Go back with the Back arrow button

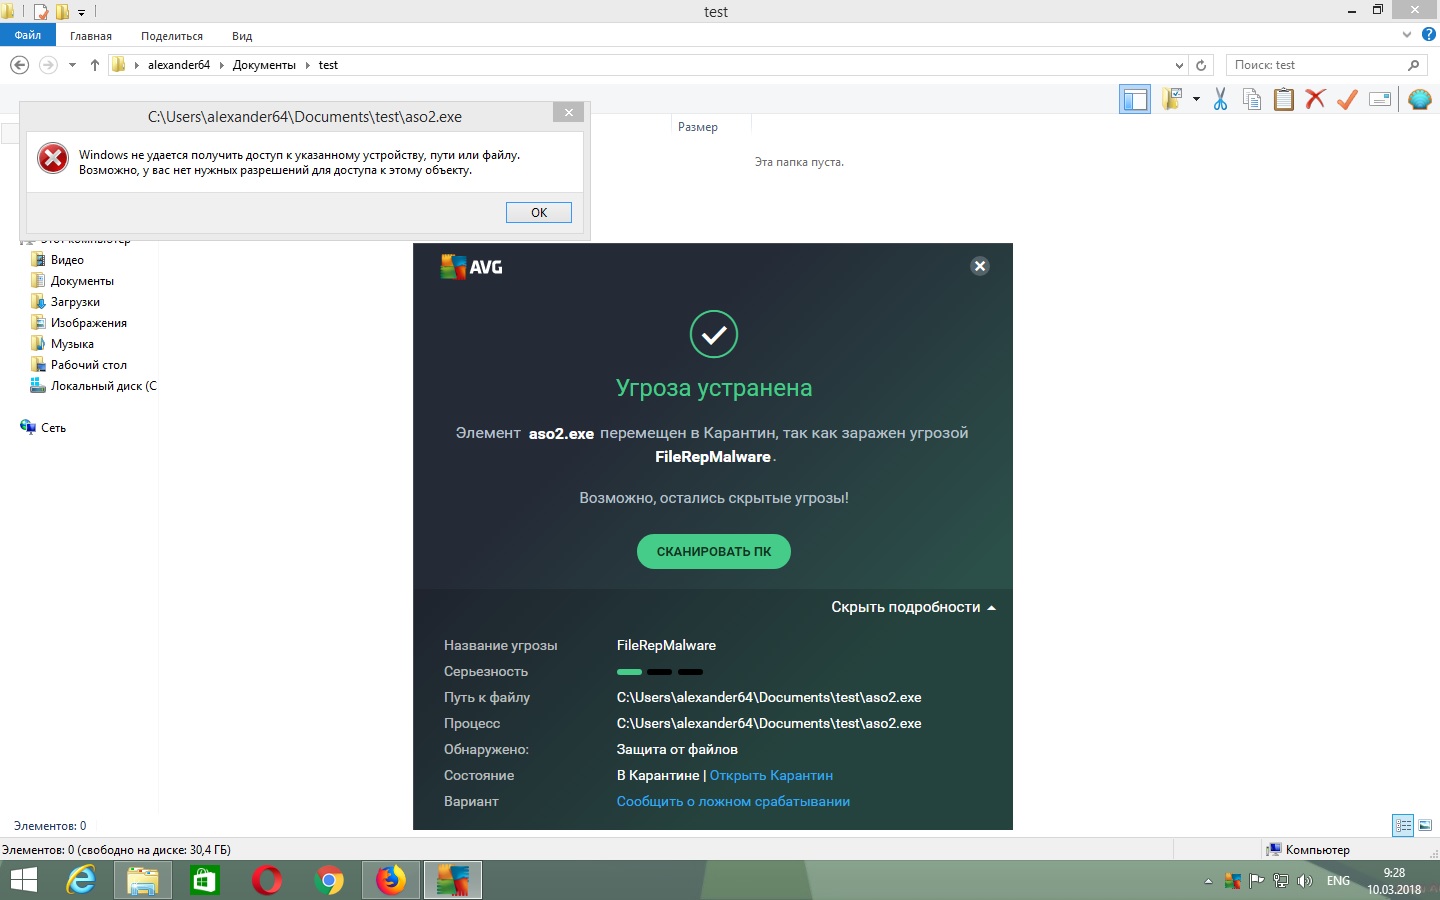(x=19, y=65)
